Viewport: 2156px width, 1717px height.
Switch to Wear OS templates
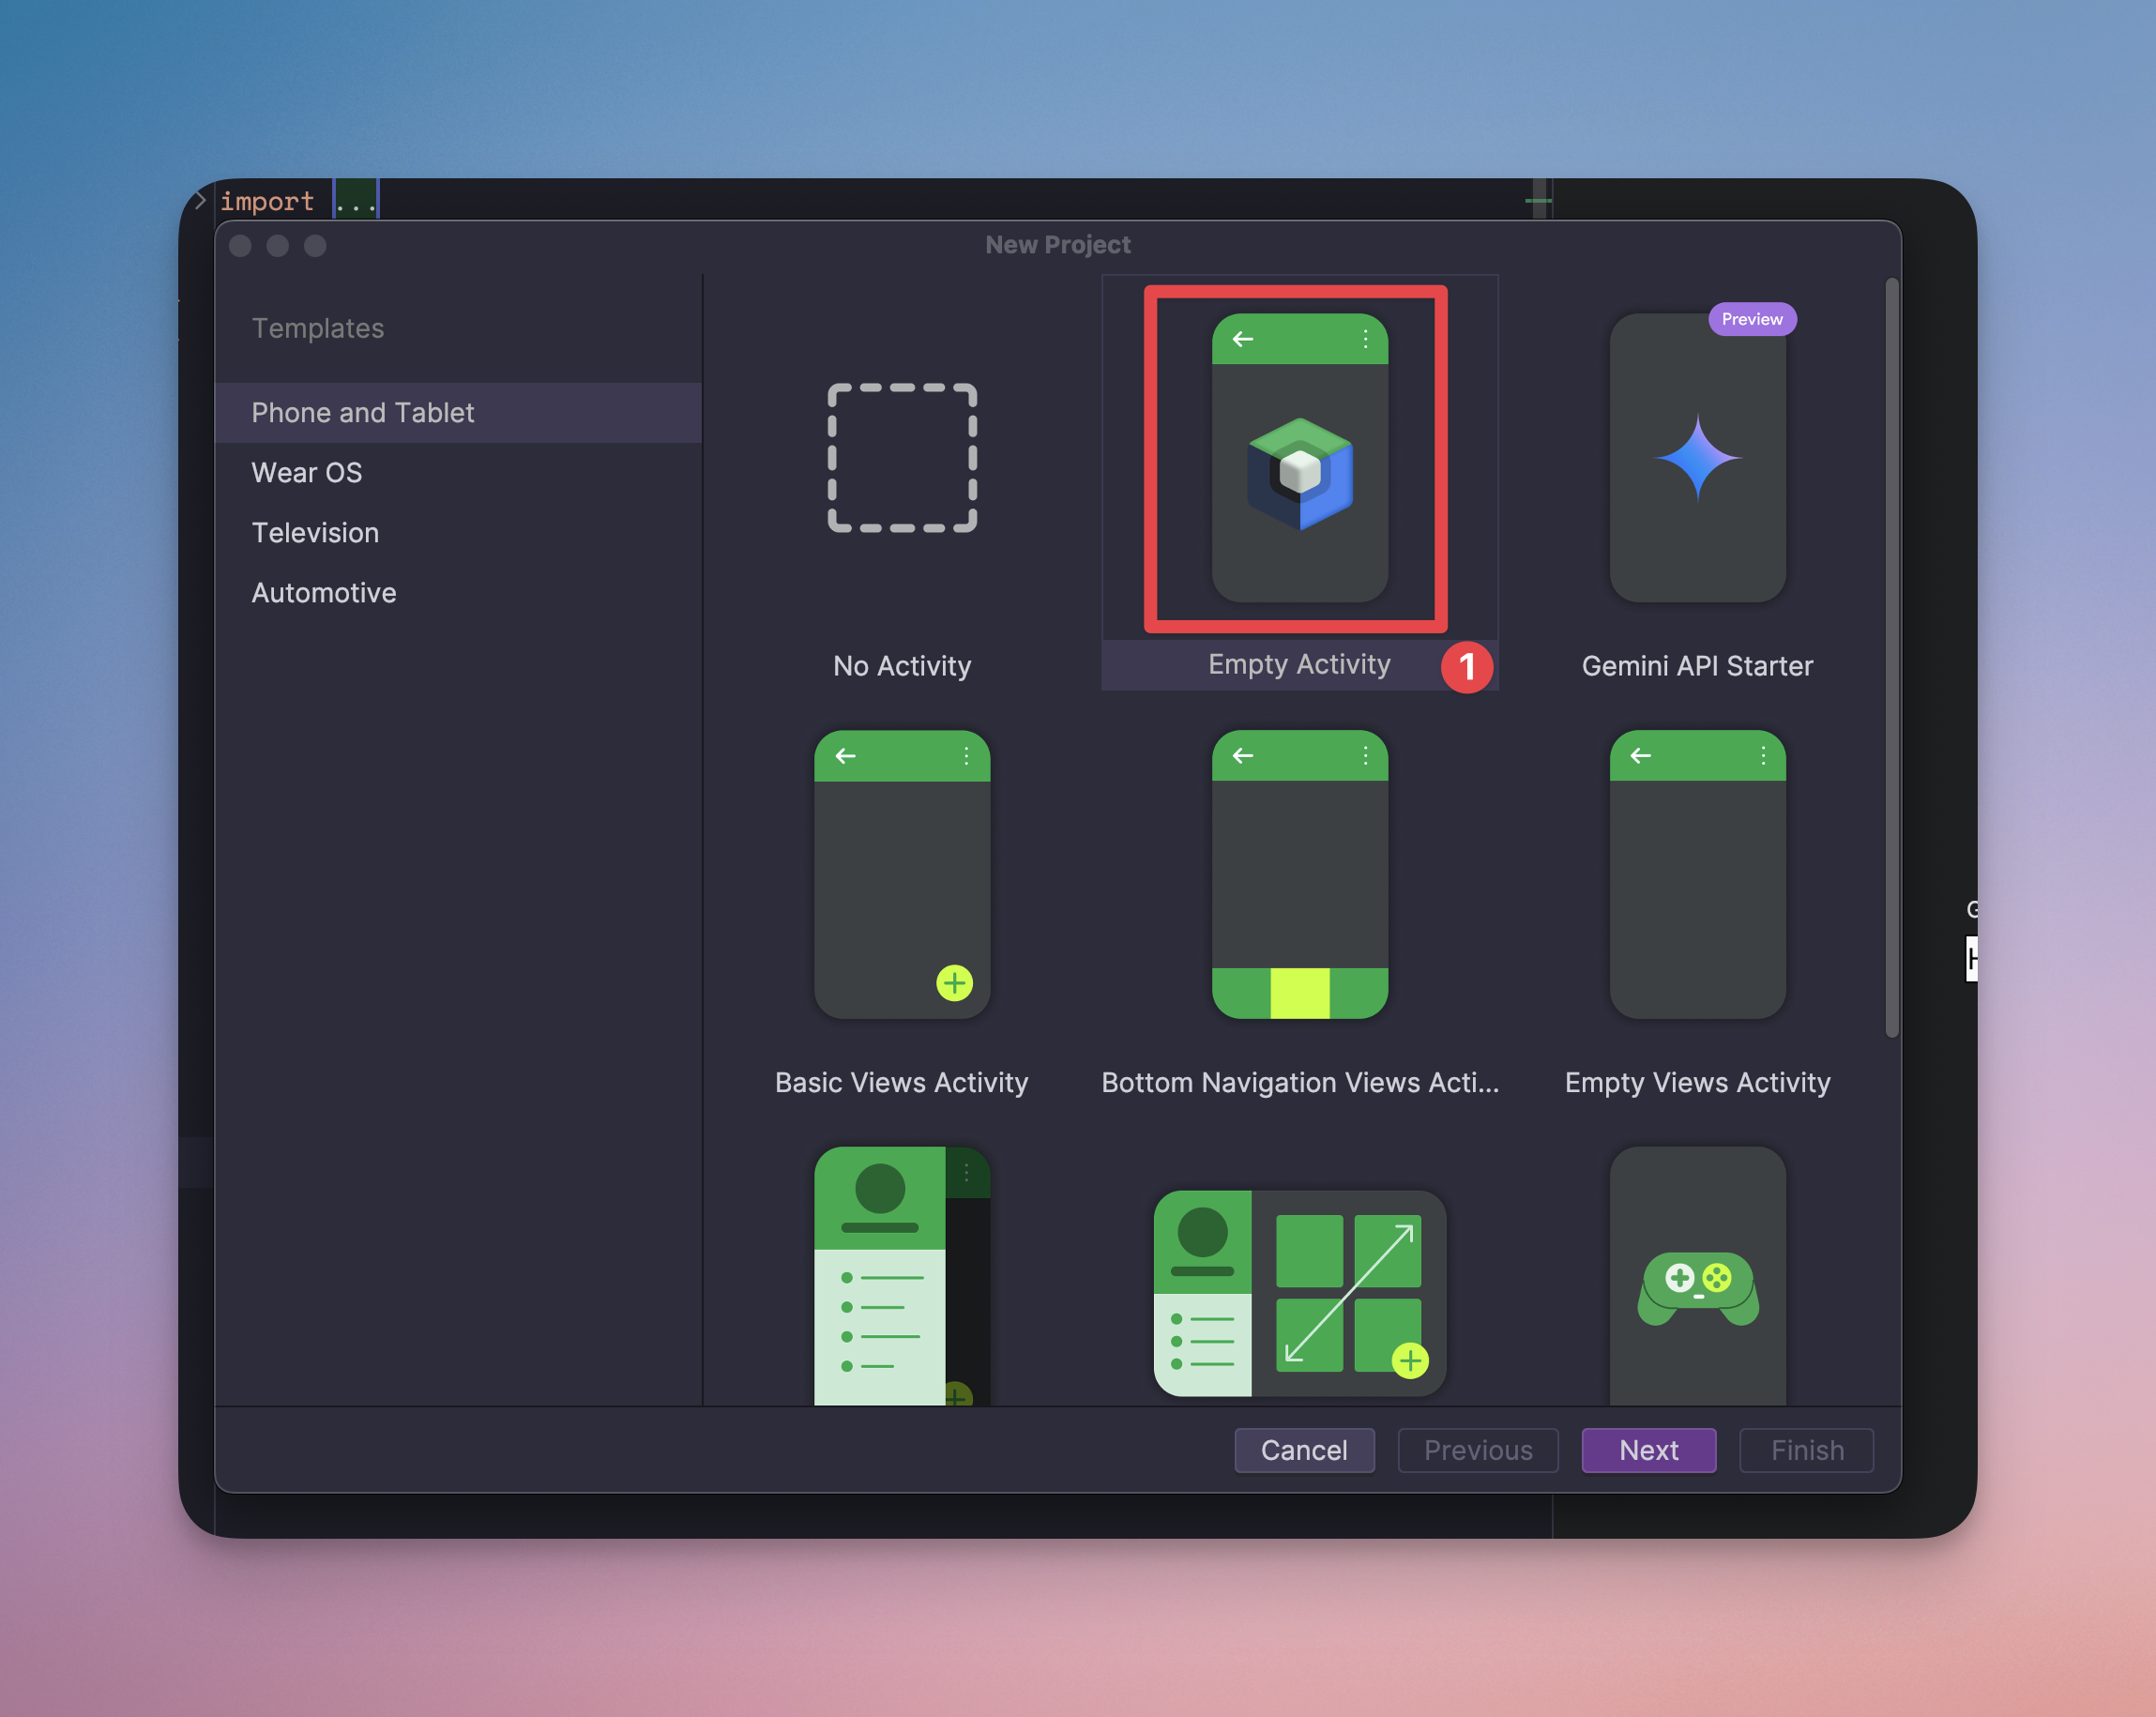coord(307,473)
